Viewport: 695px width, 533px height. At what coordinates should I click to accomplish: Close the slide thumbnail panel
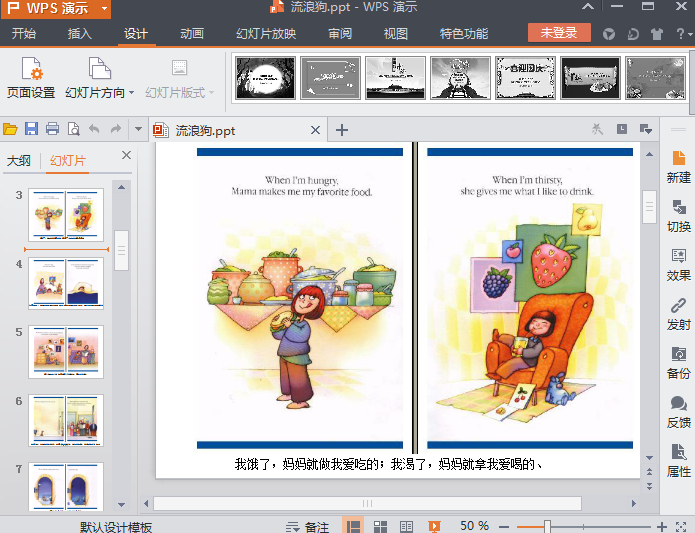point(126,155)
